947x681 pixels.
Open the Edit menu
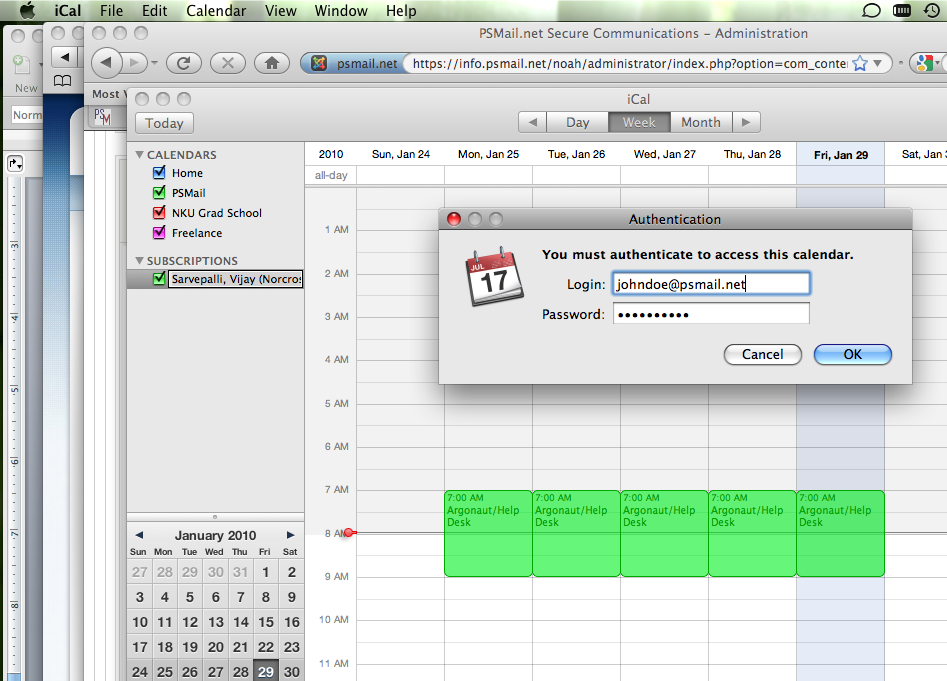click(x=155, y=11)
